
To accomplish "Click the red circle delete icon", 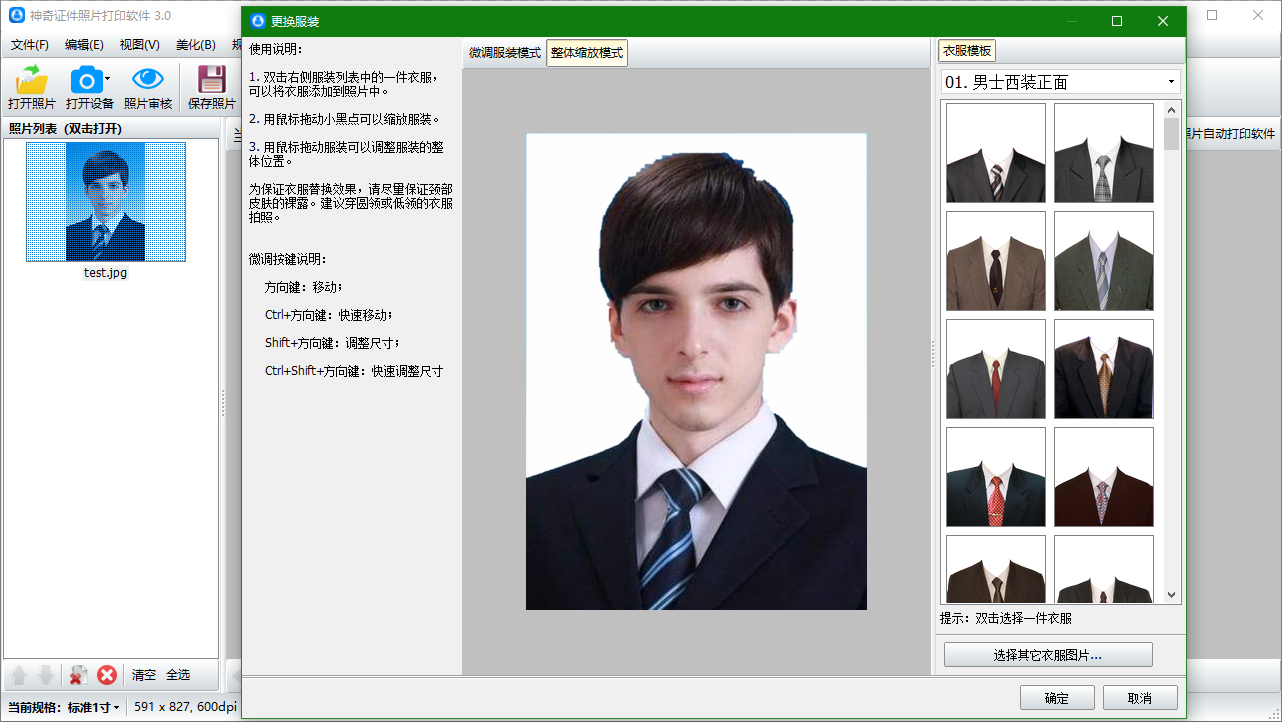I will click(x=107, y=675).
